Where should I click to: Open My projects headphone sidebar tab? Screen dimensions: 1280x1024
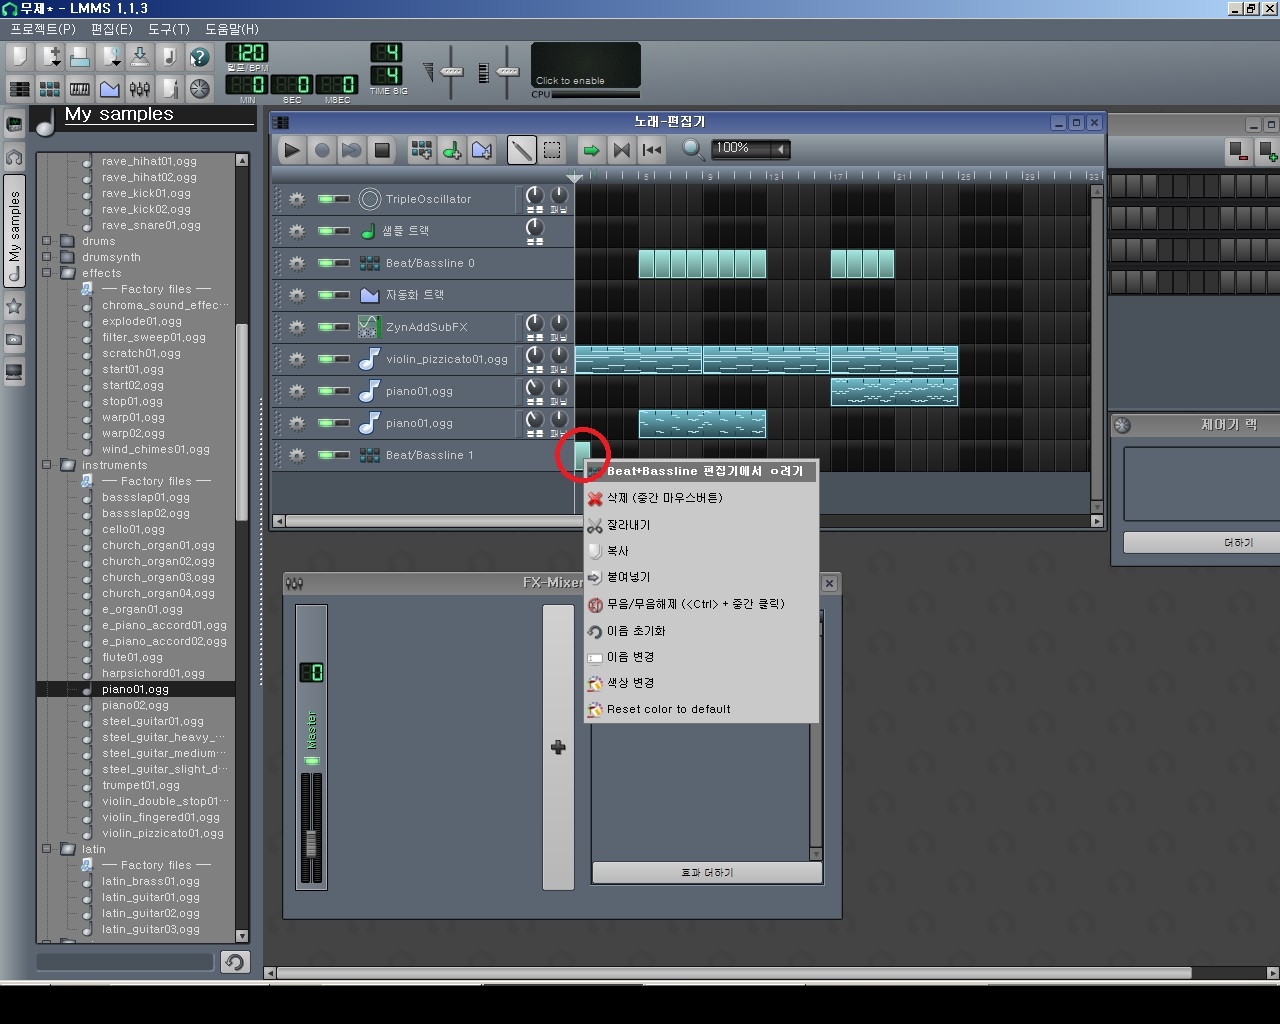[14, 157]
